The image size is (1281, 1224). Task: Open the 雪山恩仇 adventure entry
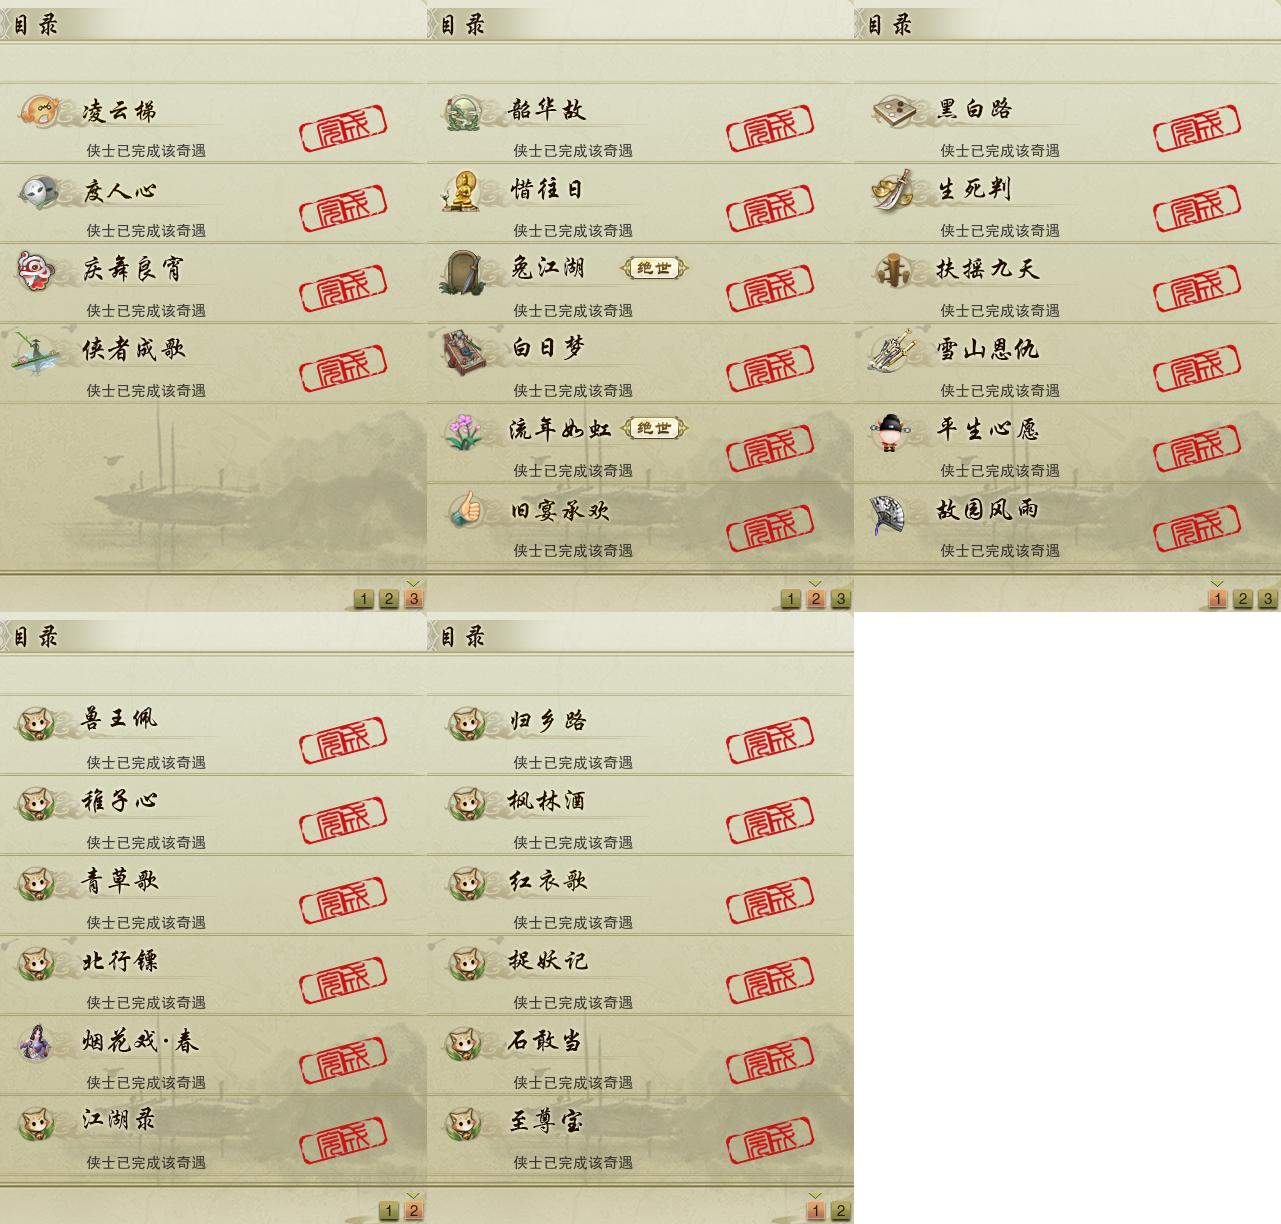coord(1067,363)
